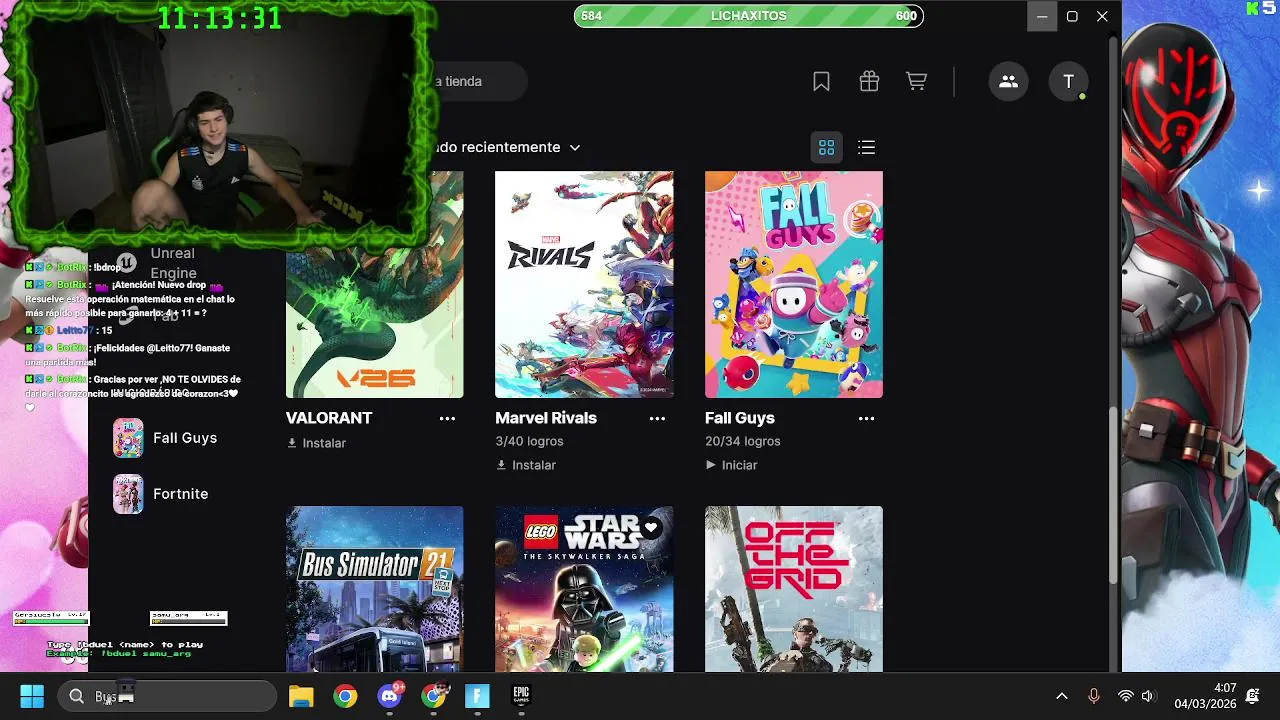Open the wishlist bookmark icon
Image resolution: width=1280 pixels, height=720 pixels.
[821, 82]
